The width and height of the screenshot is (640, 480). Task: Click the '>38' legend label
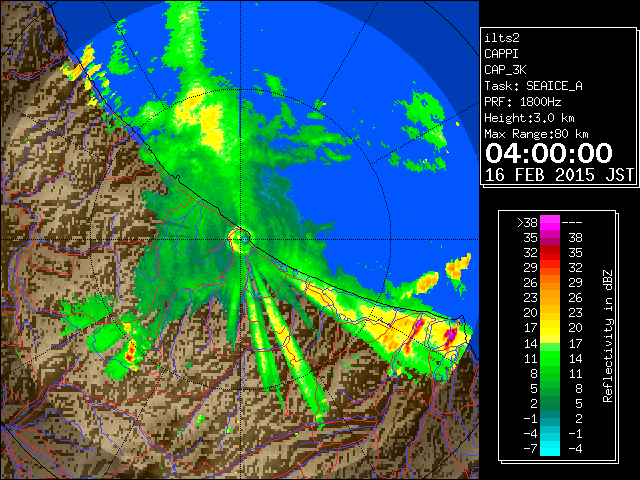point(527,223)
